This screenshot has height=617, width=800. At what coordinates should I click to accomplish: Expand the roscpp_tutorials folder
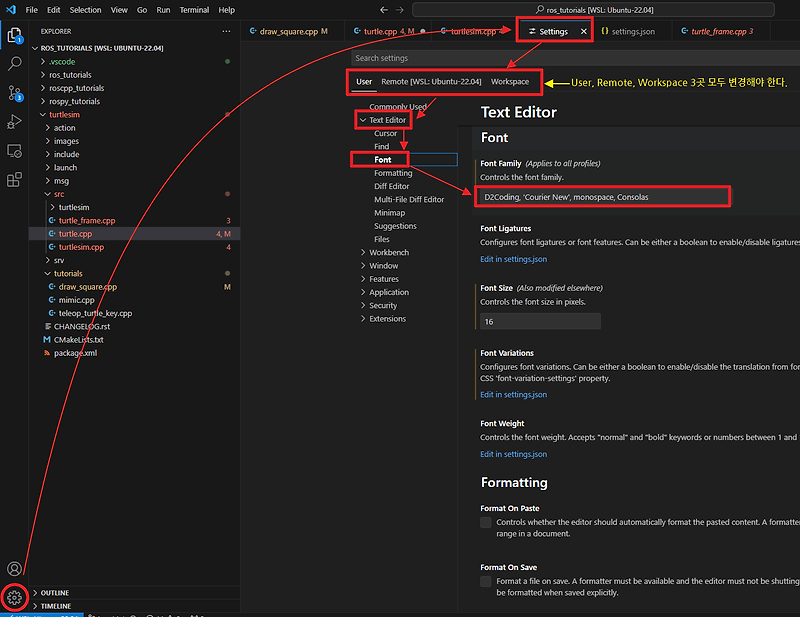click(x=43, y=88)
